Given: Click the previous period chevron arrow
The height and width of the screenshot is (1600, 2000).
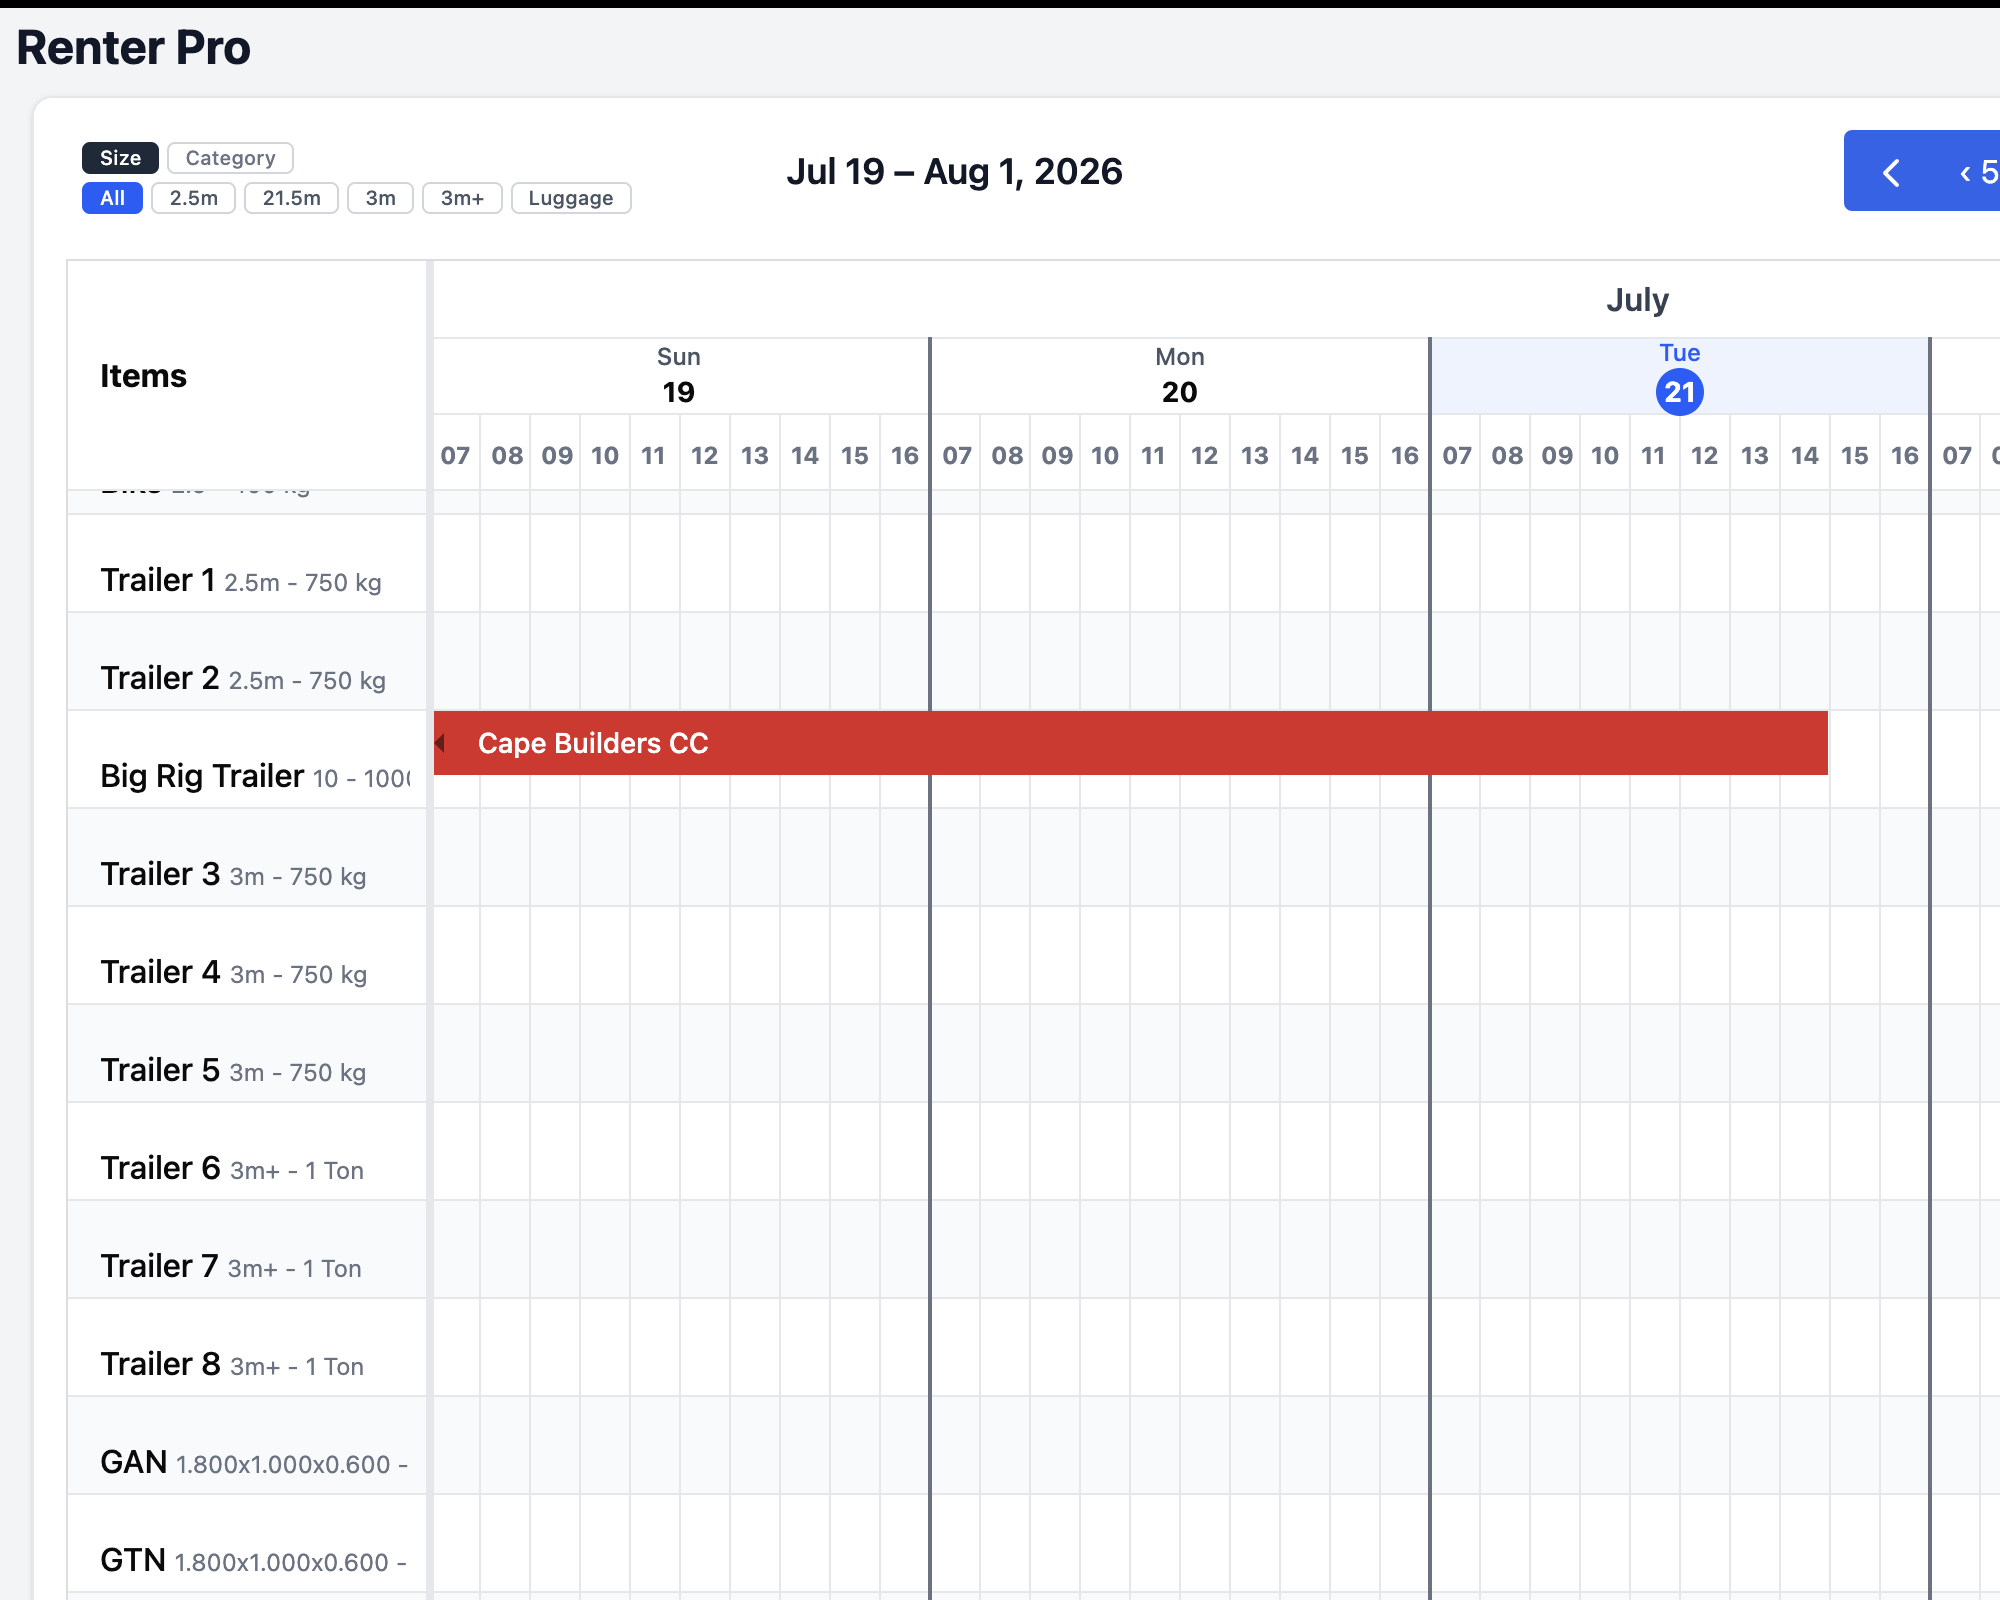Looking at the screenshot, I should tap(1891, 172).
